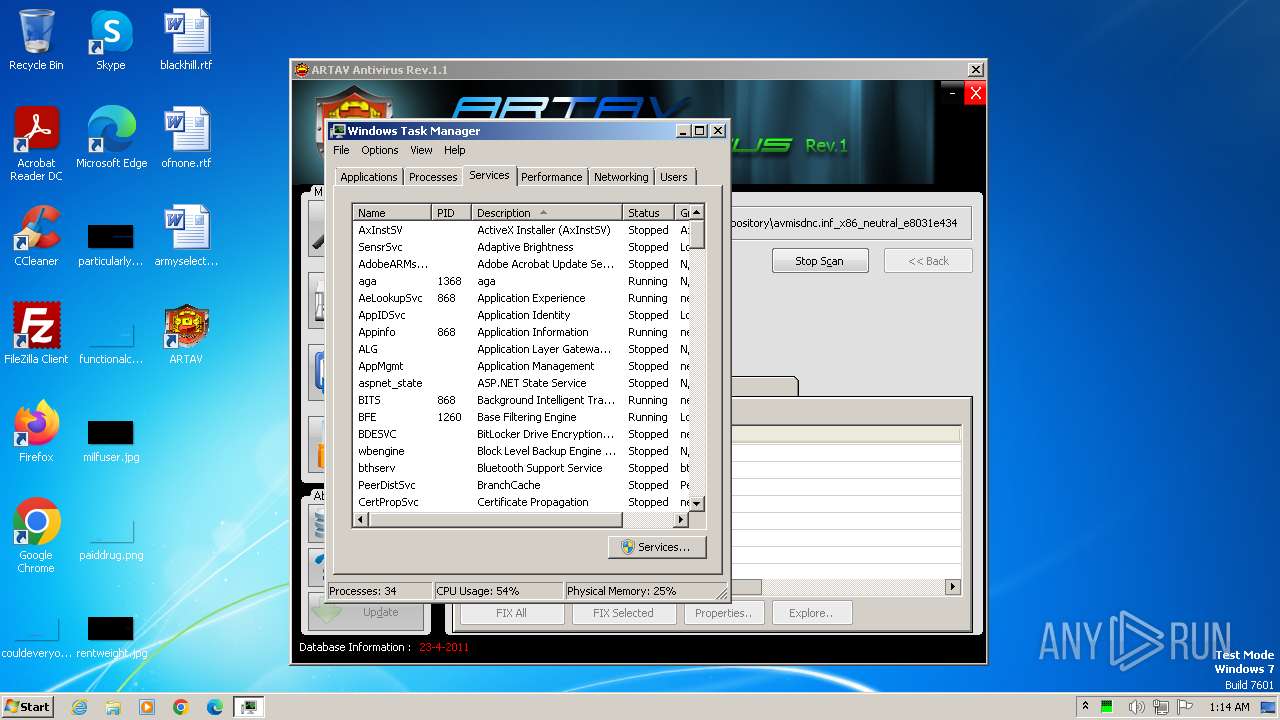Select the BFE Base Filtering Engine row
The width and height of the screenshot is (1280, 720).
point(522,417)
